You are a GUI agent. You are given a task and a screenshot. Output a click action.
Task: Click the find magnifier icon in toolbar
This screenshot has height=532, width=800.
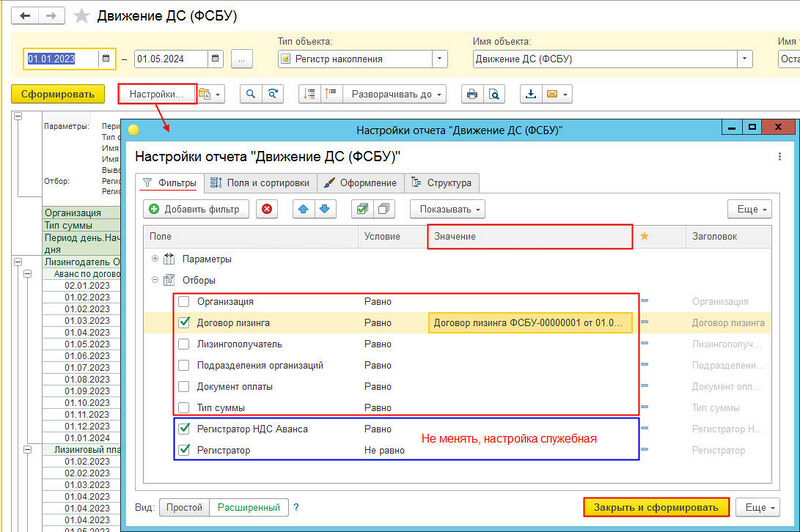click(x=250, y=94)
